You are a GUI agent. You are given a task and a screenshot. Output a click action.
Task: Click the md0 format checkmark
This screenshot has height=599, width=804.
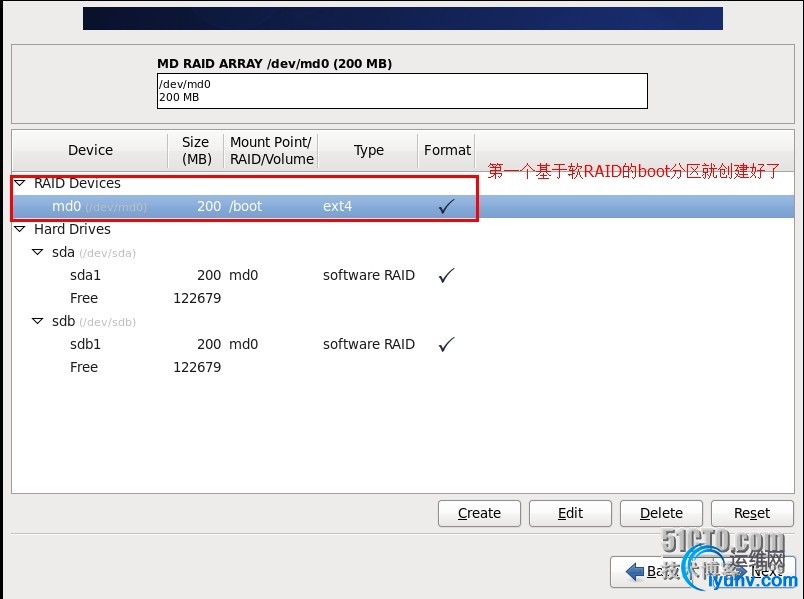pyautogui.click(x=447, y=206)
